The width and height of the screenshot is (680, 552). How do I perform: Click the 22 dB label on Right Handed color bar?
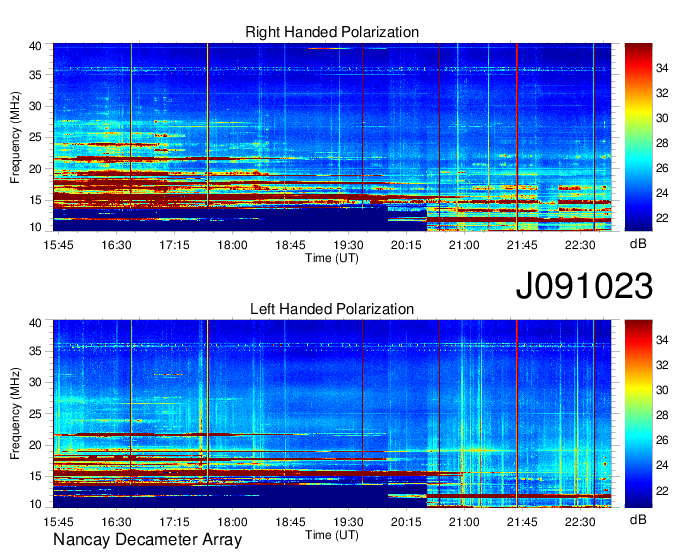pos(662,218)
